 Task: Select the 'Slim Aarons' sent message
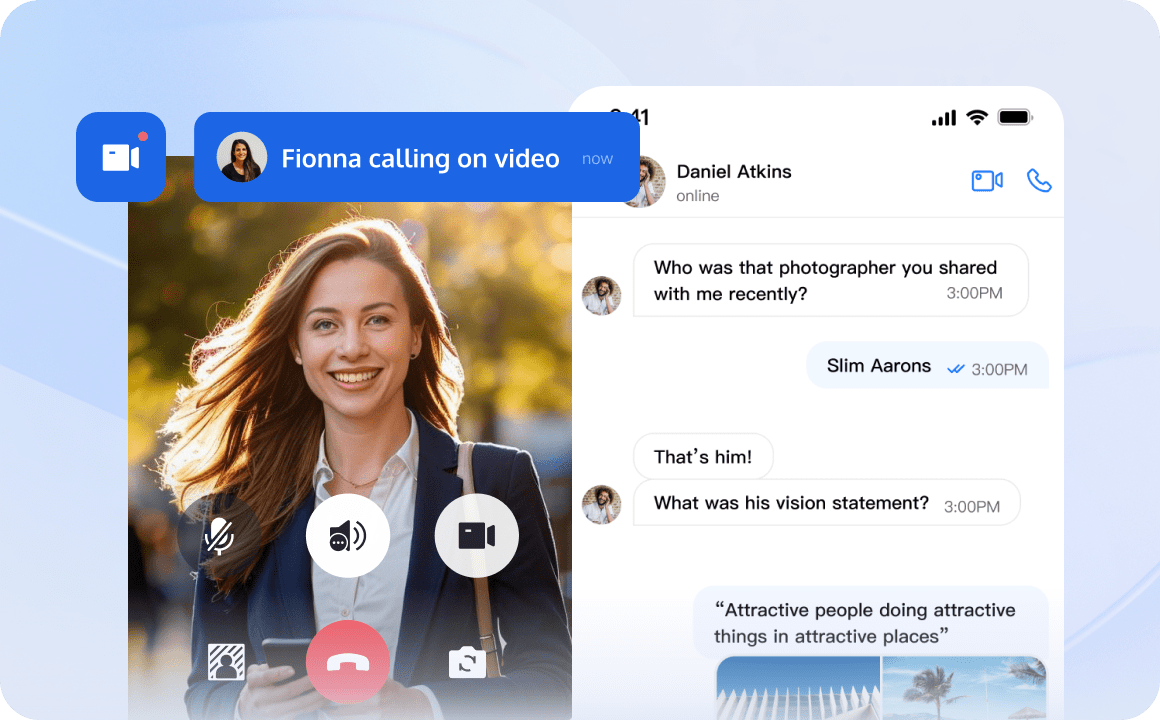pos(927,366)
